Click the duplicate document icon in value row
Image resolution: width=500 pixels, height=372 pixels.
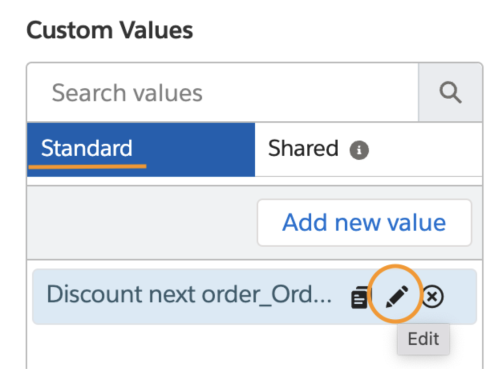(359, 297)
